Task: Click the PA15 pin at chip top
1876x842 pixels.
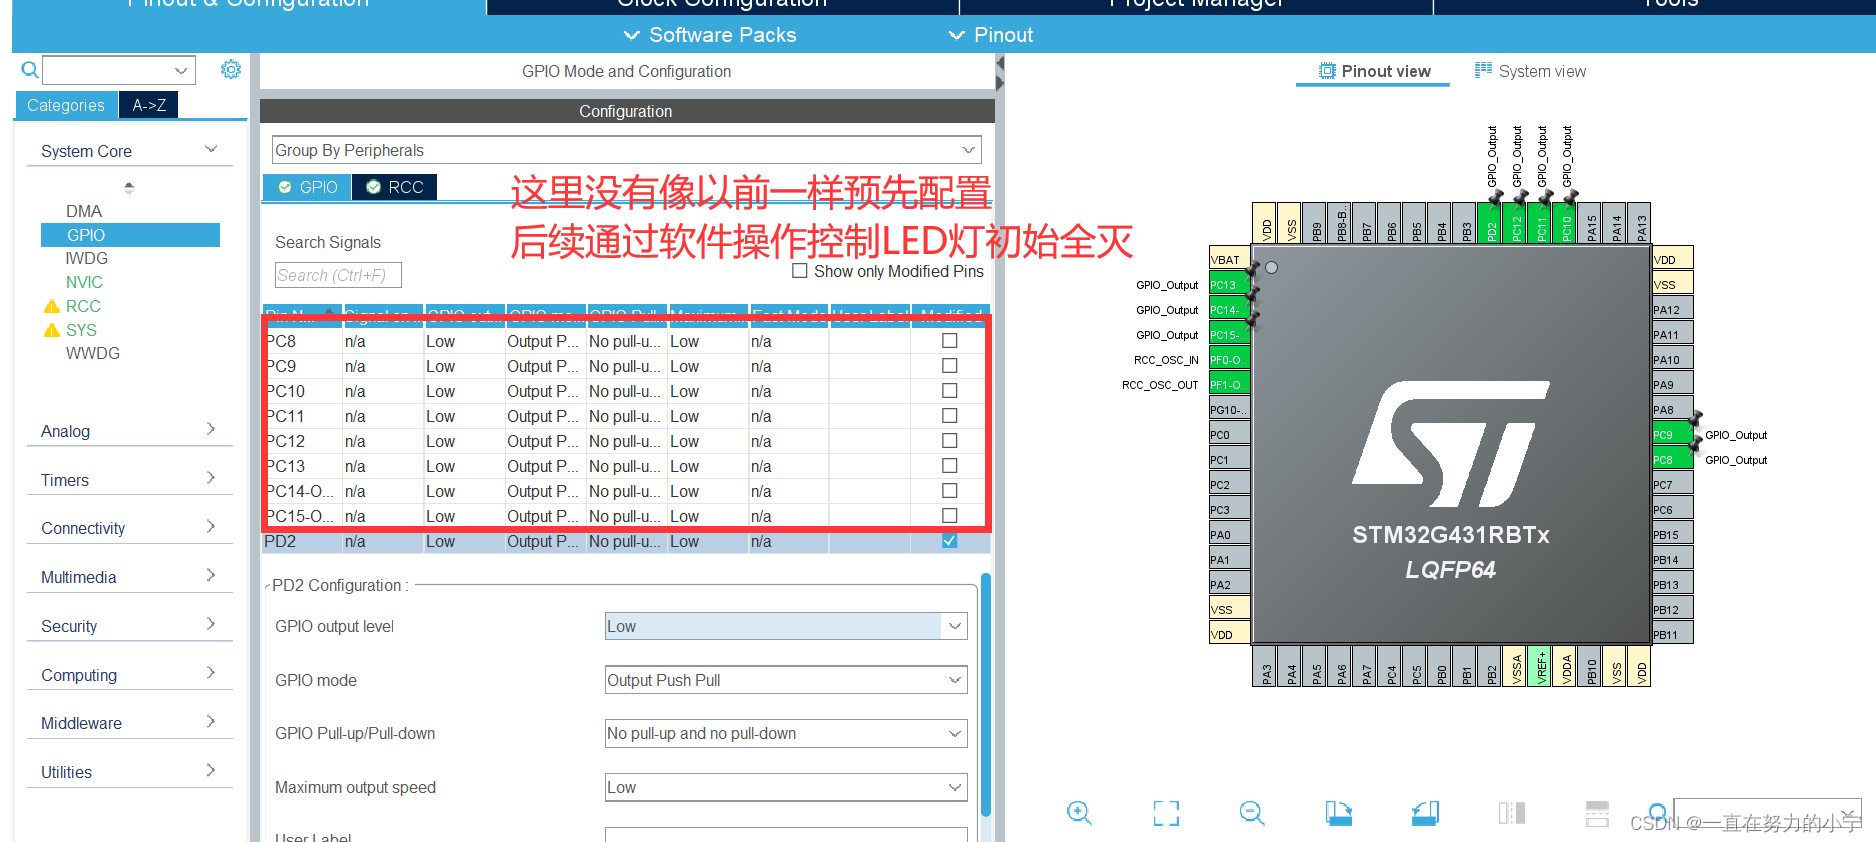Action: coord(1590,223)
